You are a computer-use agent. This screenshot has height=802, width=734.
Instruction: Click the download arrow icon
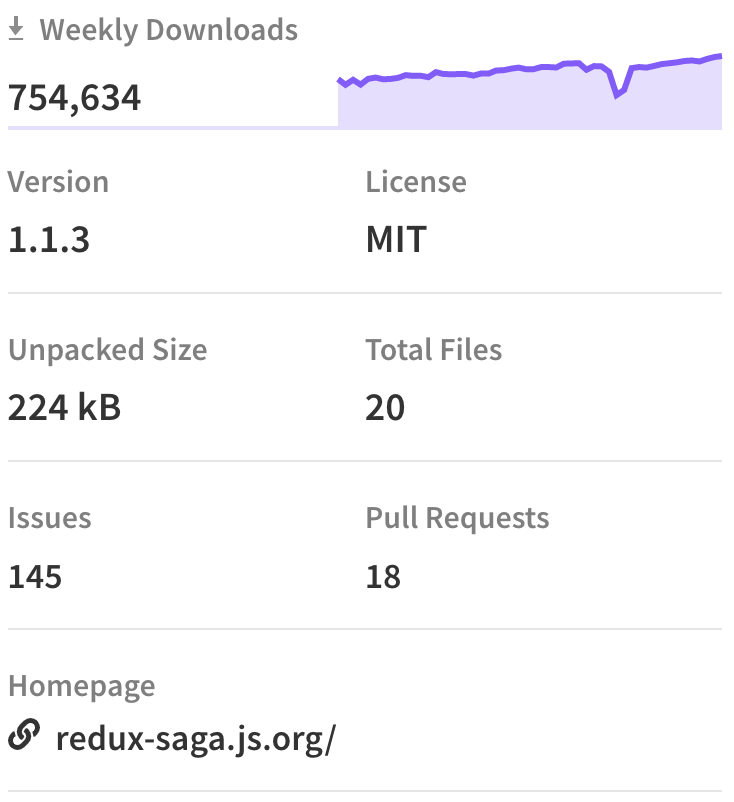tap(16, 30)
